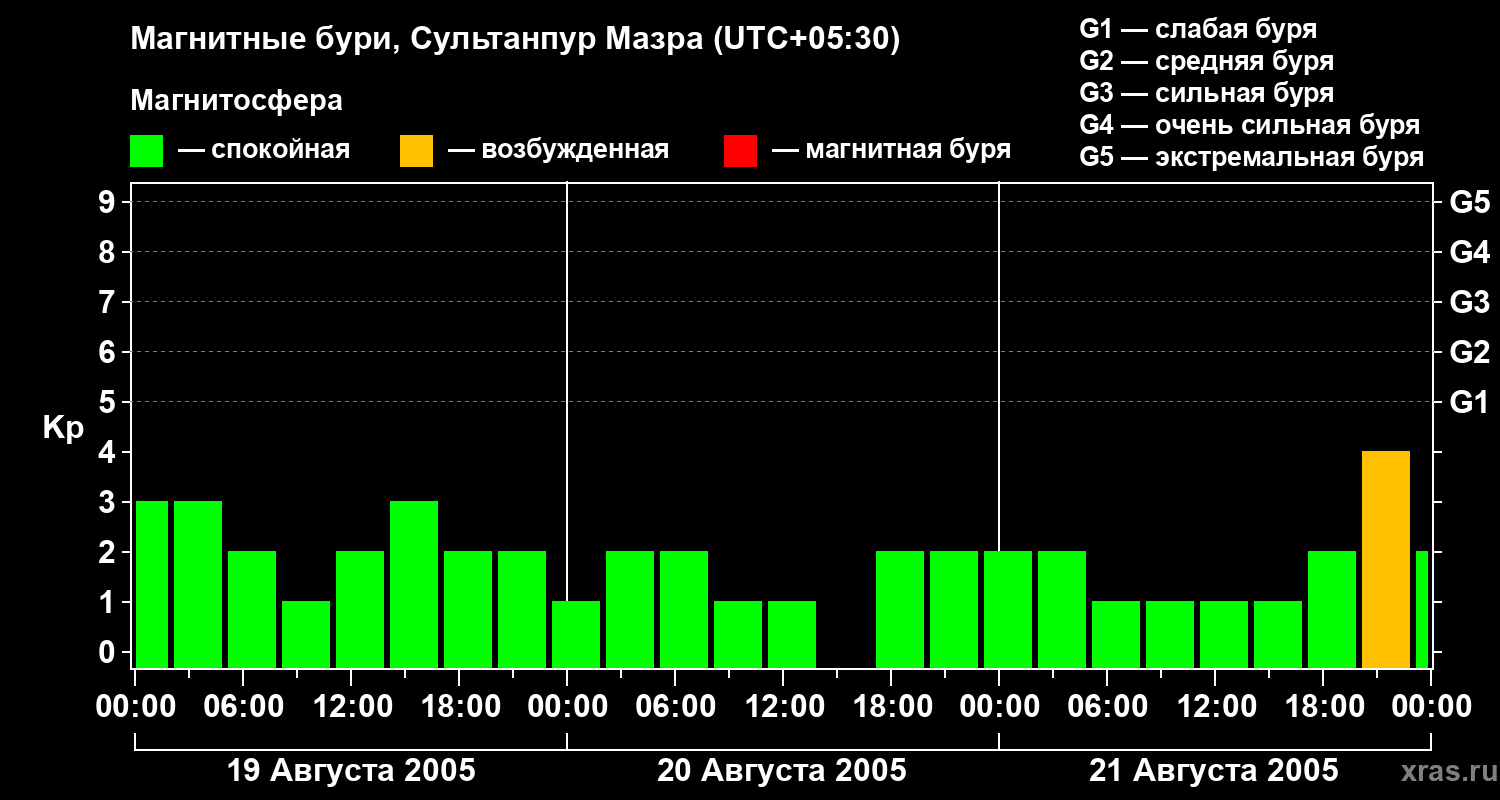Click the '12:00' time label under 19 August
1500x800 pixels.
pos(351,707)
